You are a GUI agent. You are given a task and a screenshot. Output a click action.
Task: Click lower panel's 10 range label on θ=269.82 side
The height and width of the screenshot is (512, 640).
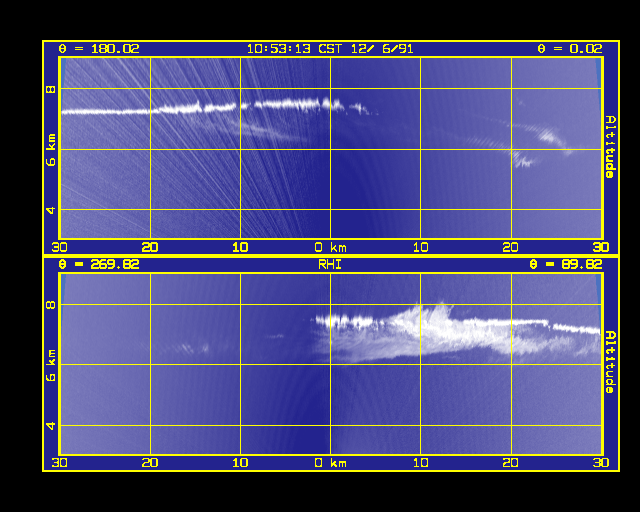(240, 463)
